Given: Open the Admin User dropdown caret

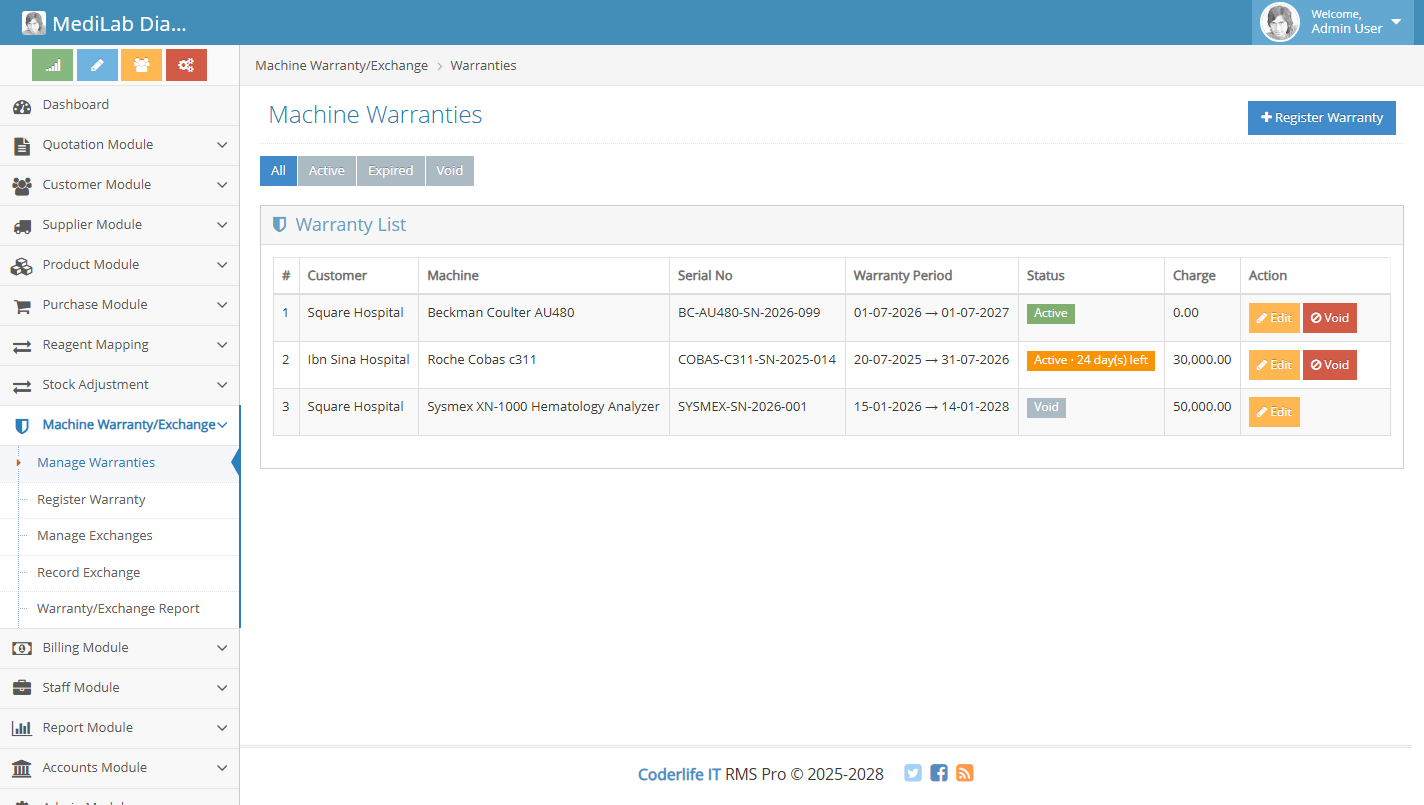Looking at the screenshot, I should point(1396,21).
